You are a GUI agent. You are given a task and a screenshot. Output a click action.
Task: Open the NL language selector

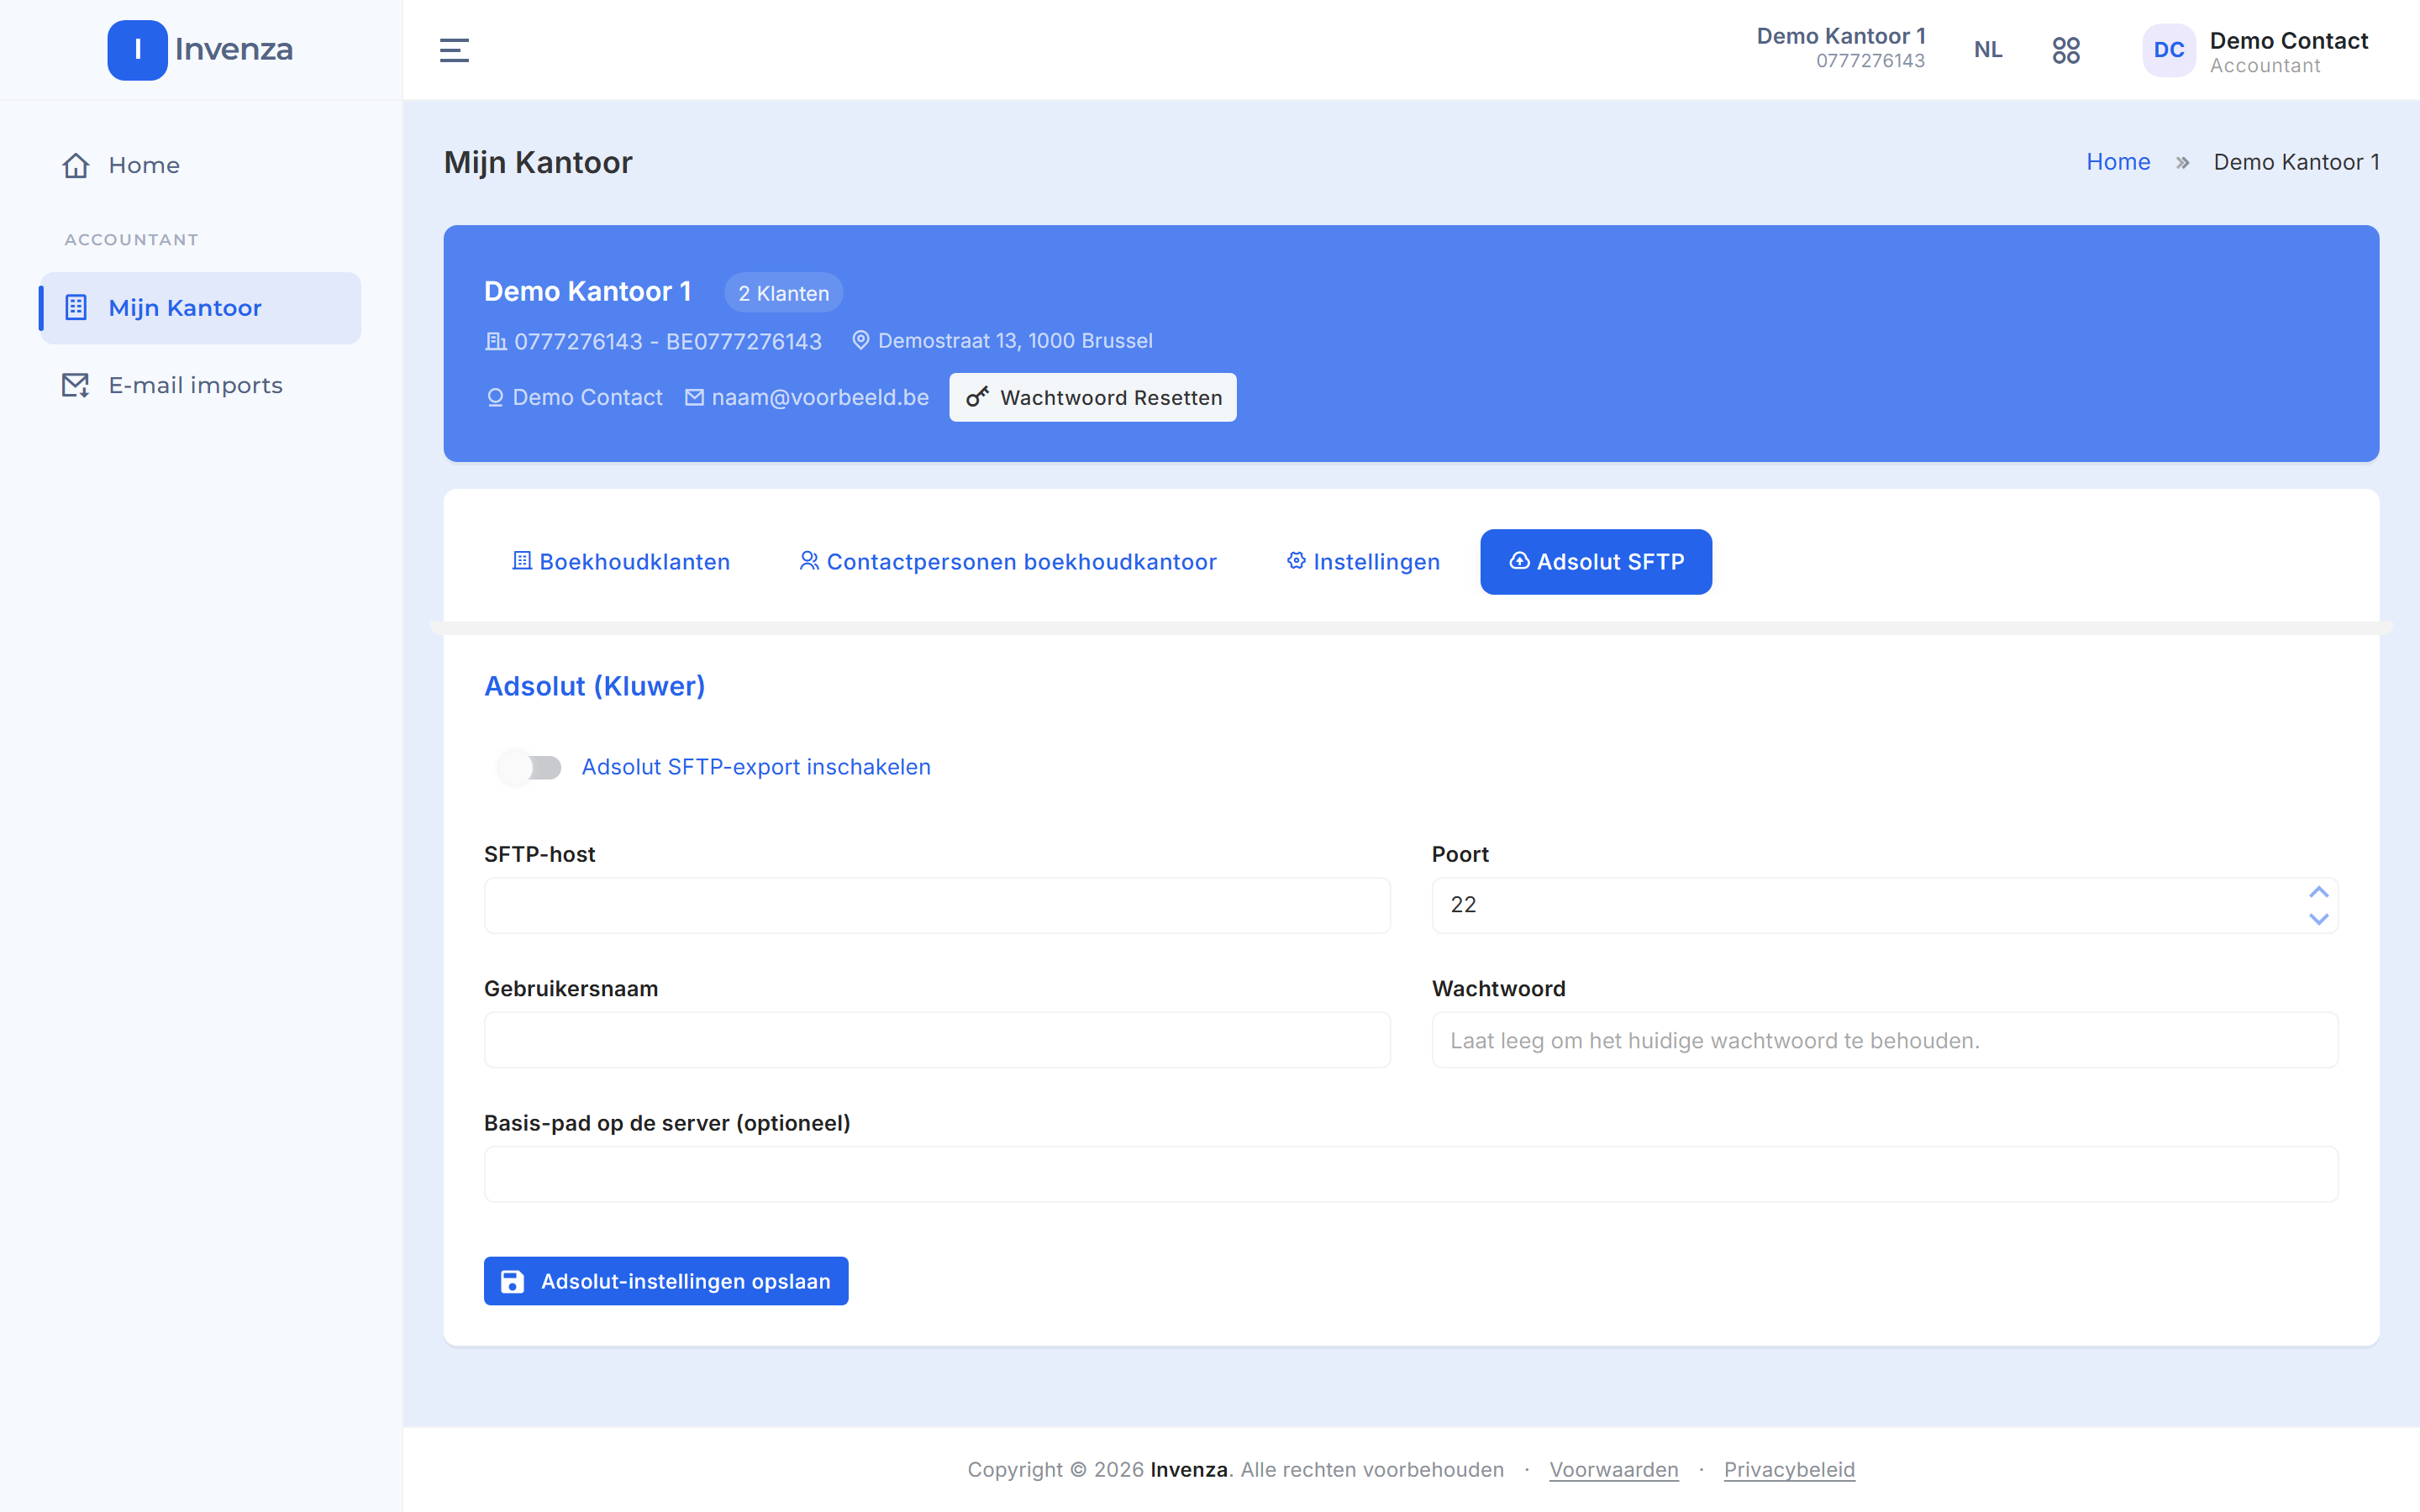coord(1988,50)
